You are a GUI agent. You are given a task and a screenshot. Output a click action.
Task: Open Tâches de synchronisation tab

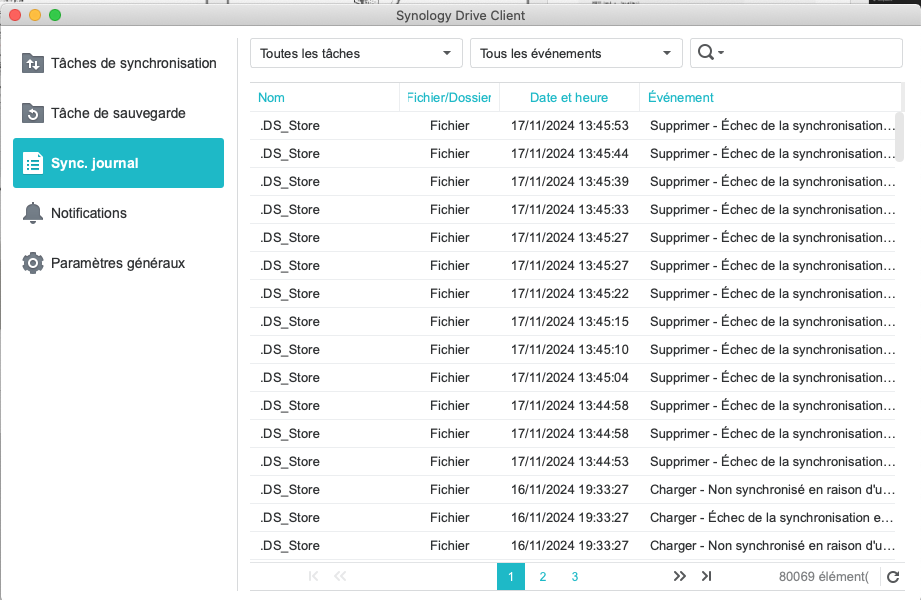133,63
